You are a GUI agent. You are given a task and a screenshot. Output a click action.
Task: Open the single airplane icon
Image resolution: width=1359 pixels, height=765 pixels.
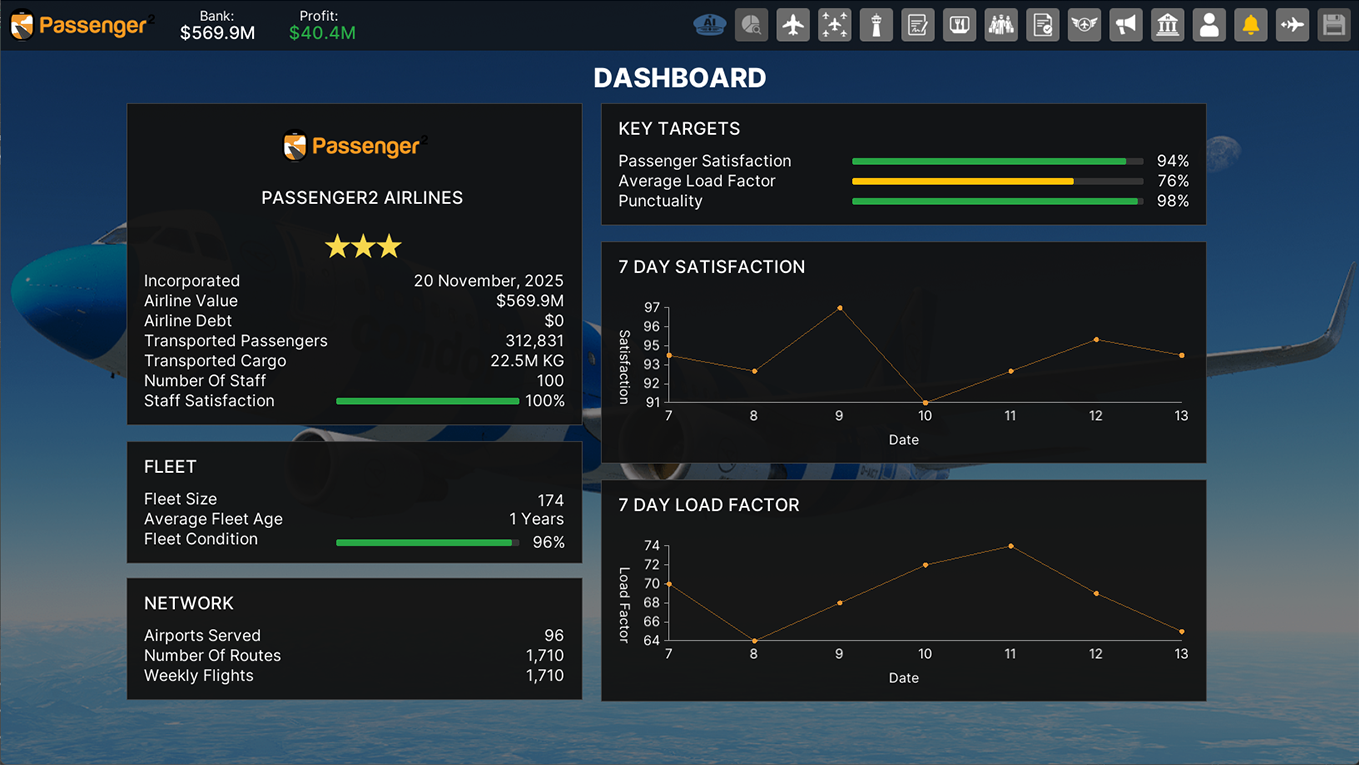coord(793,25)
